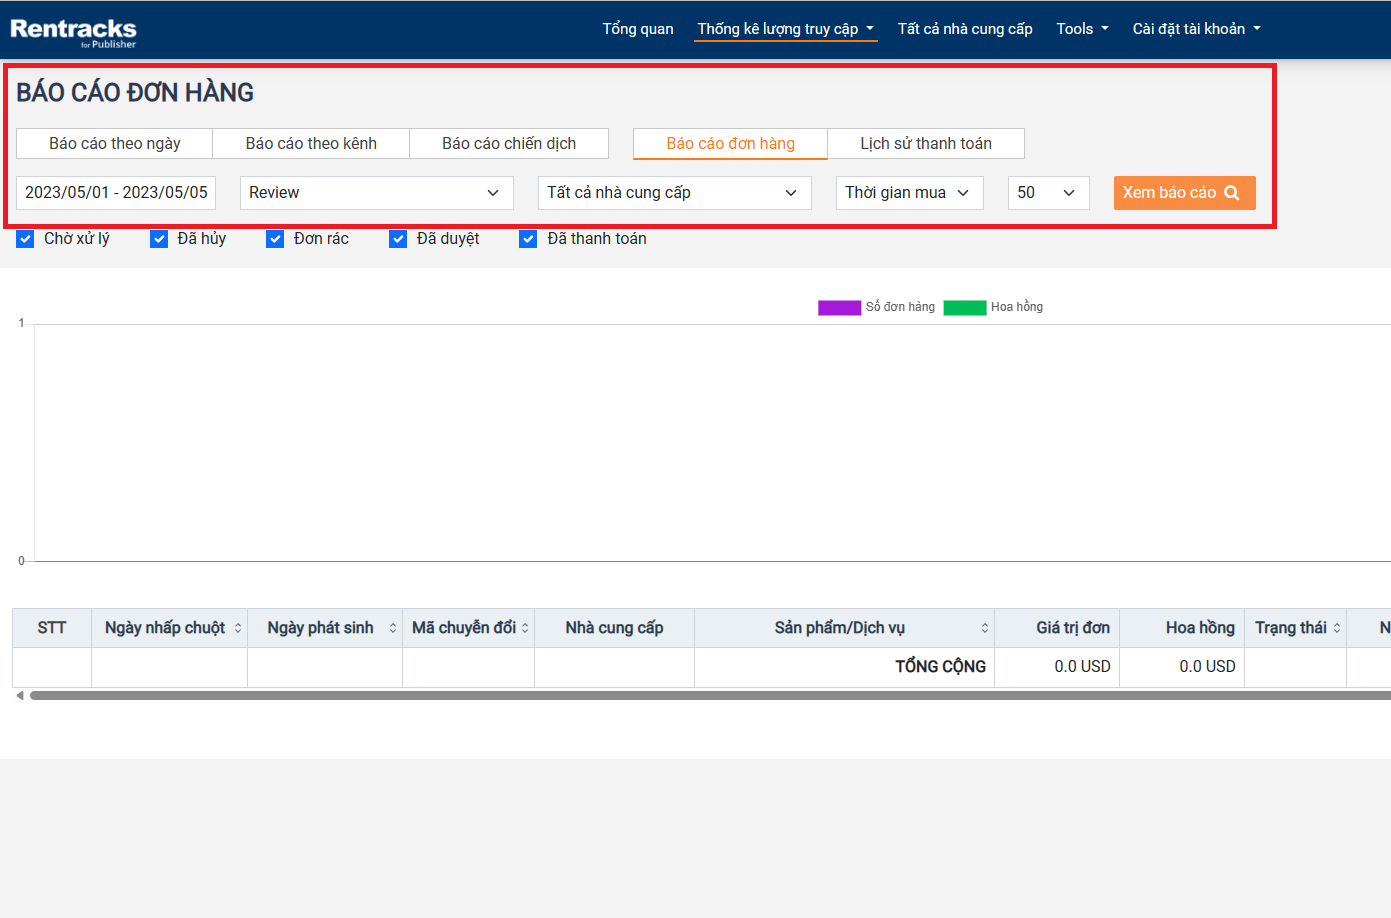Toggle the Đã thanh toán checkbox
The width and height of the screenshot is (1391, 918).
click(x=528, y=239)
